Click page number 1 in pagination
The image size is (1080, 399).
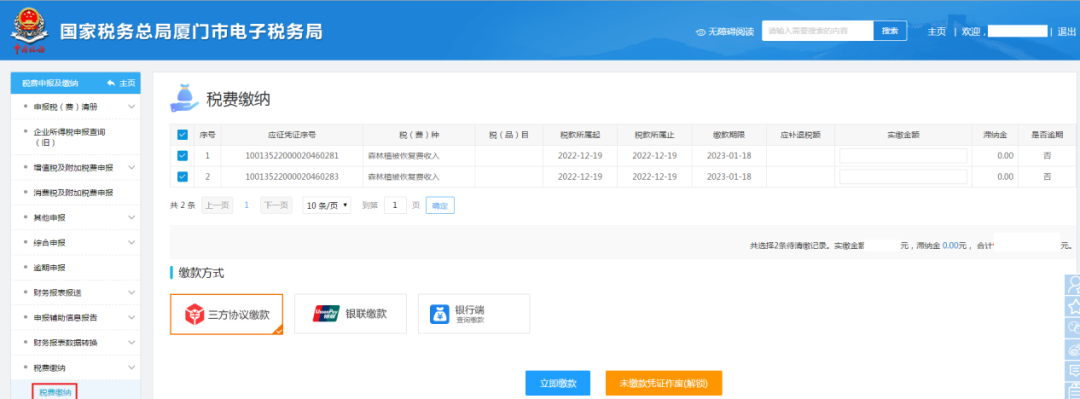pyautogui.click(x=247, y=205)
